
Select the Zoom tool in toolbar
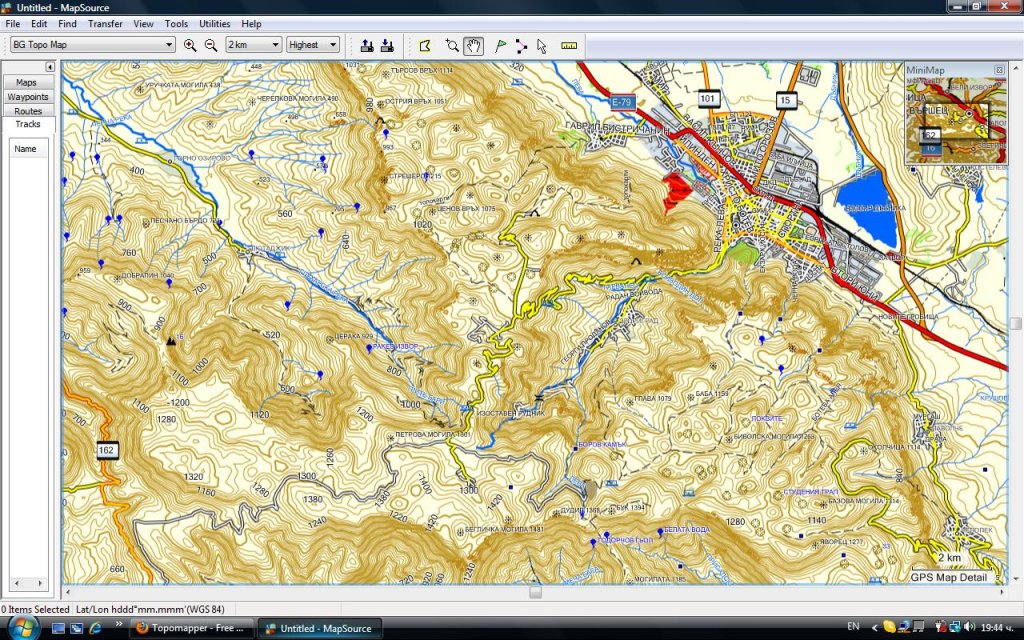452,45
